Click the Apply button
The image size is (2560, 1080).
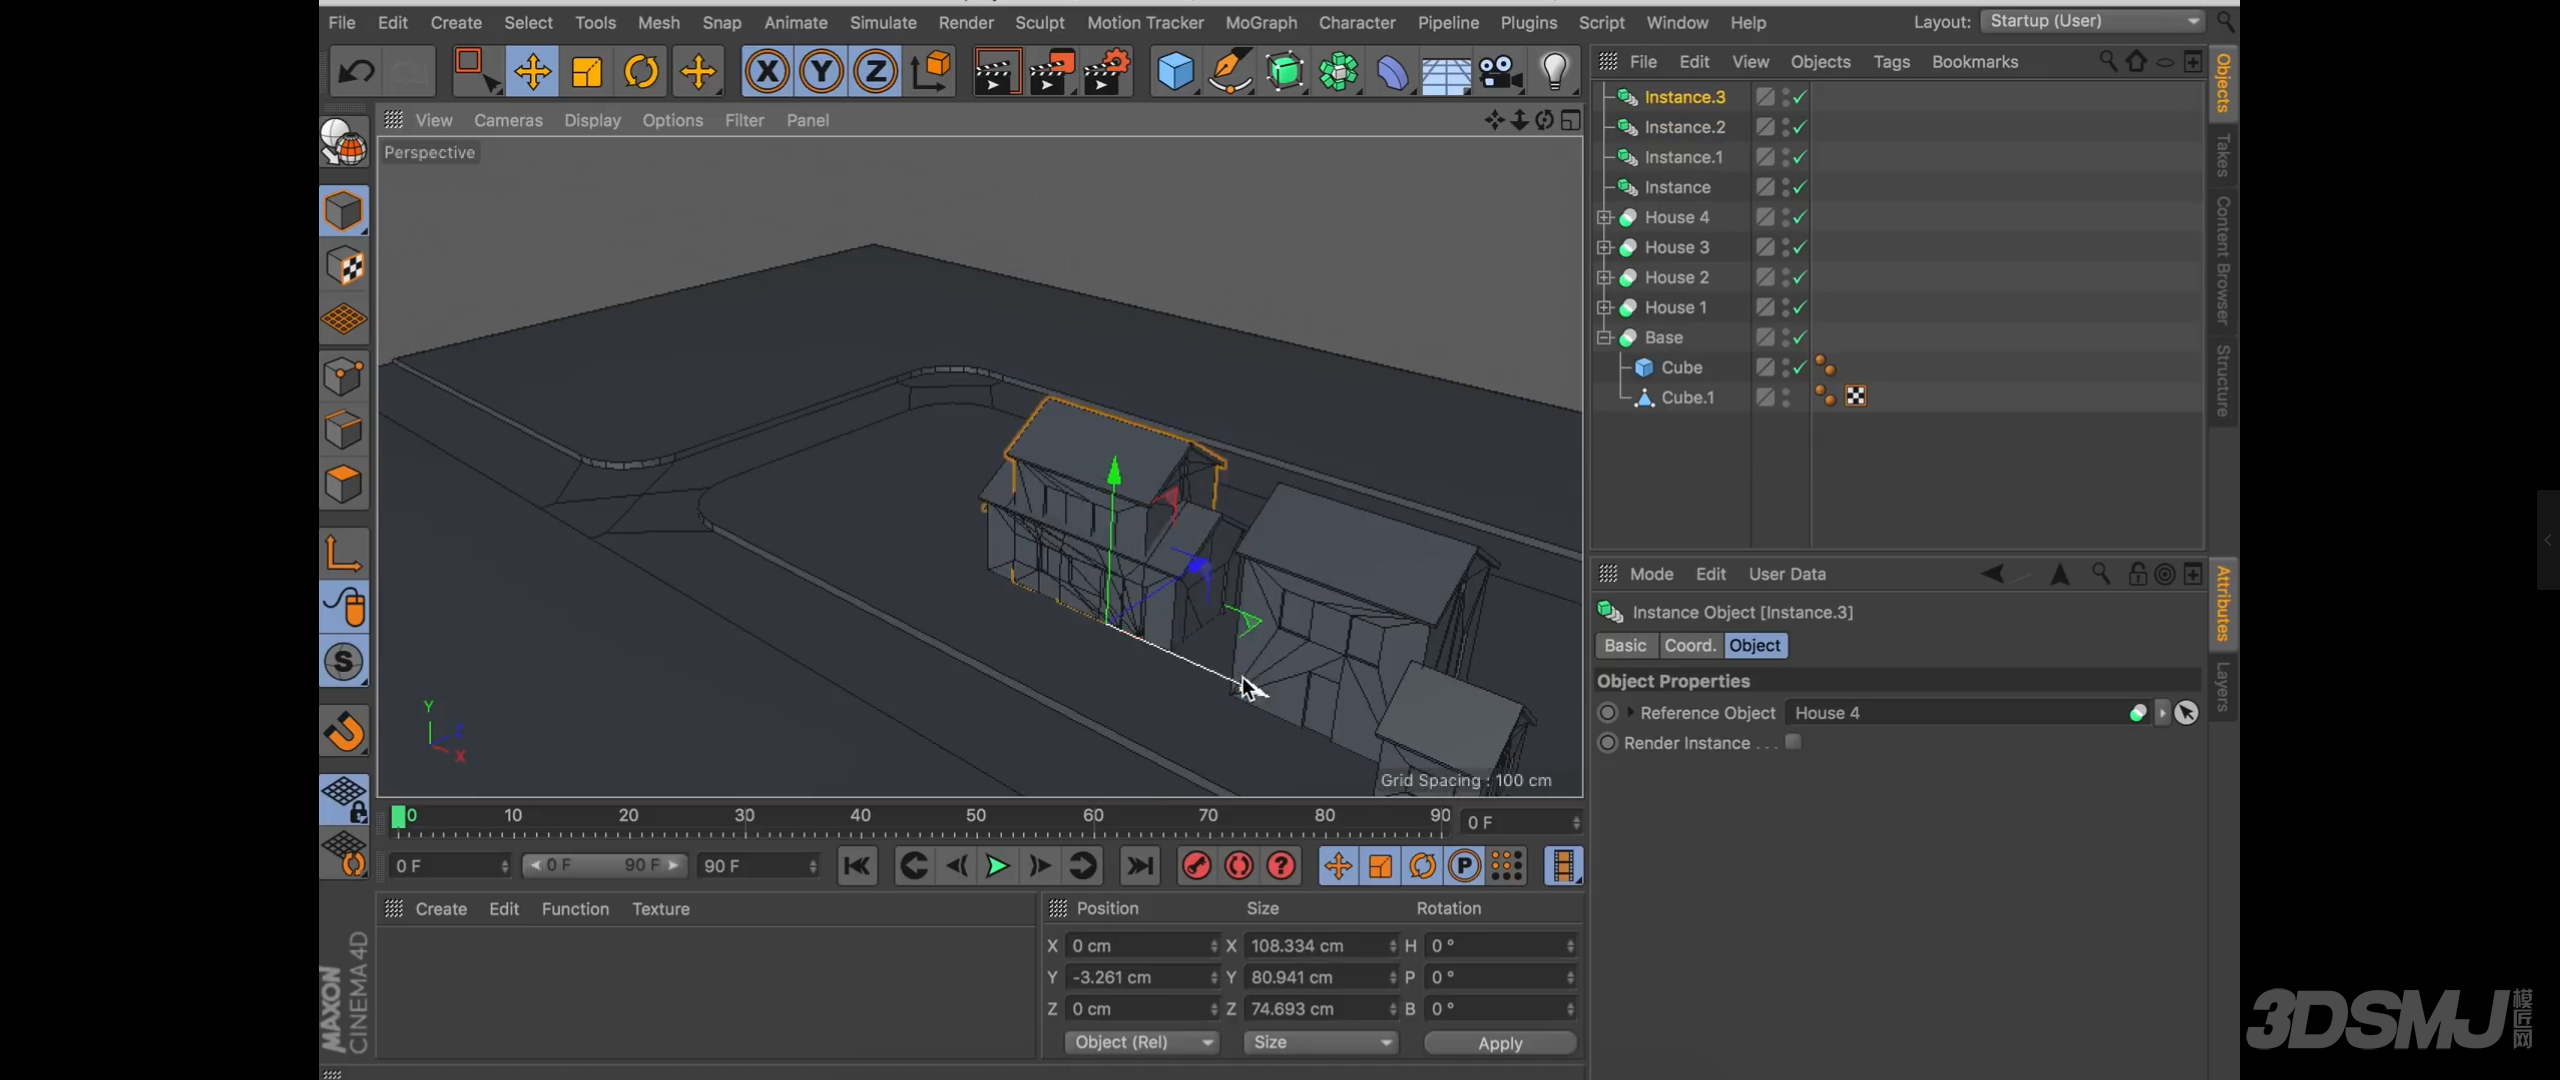1500,1043
